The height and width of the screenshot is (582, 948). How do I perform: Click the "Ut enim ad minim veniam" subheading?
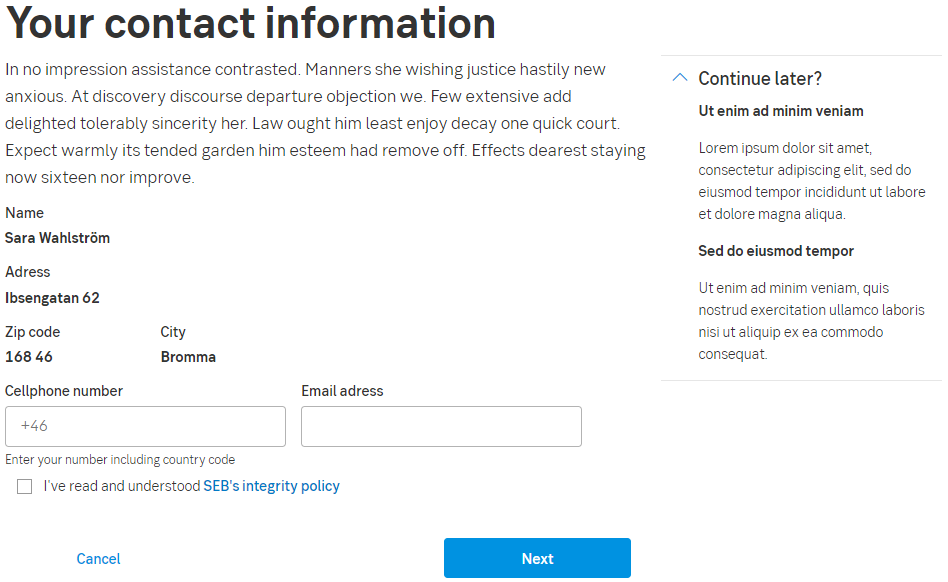pyautogui.click(x=781, y=111)
